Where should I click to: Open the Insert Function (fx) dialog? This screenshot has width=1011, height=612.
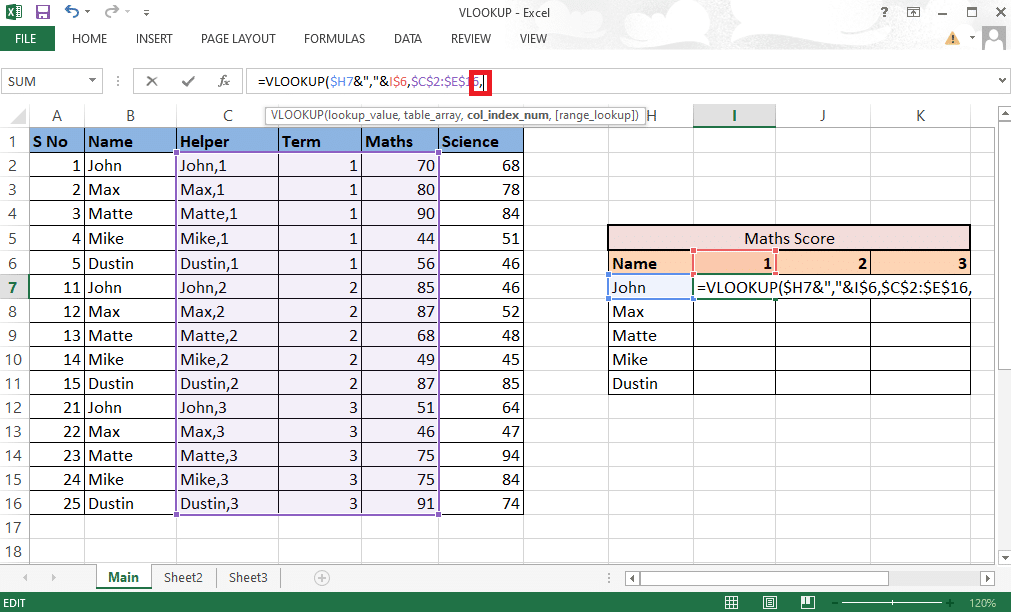pyautogui.click(x=223, y=81)
